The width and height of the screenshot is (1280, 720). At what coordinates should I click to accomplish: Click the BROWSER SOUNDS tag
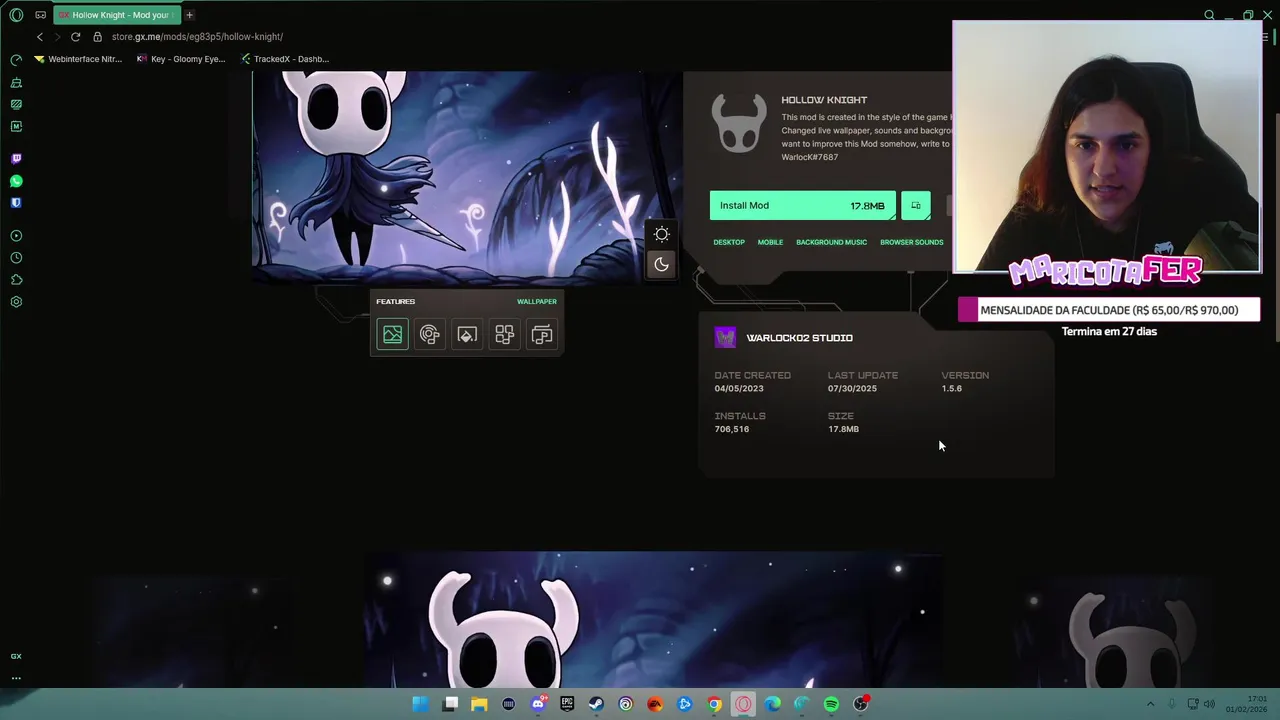click(911, 242)
